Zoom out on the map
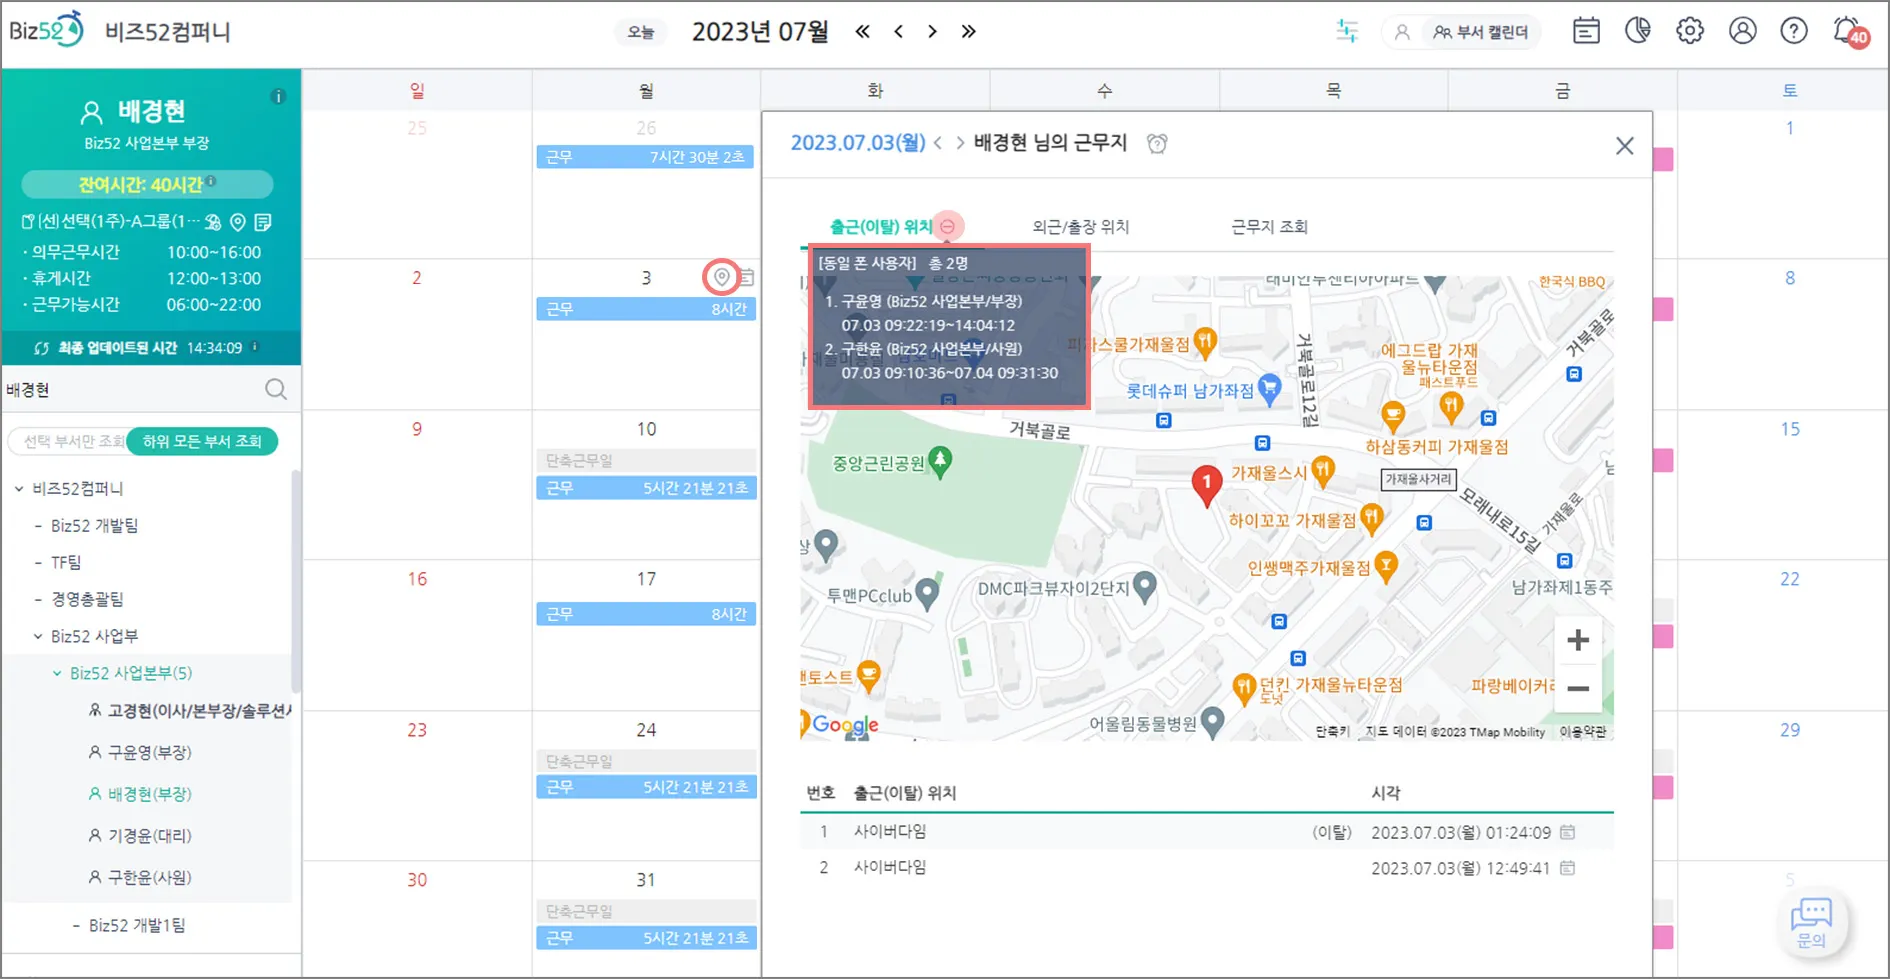1890x979 pixels. (1578, 688)
